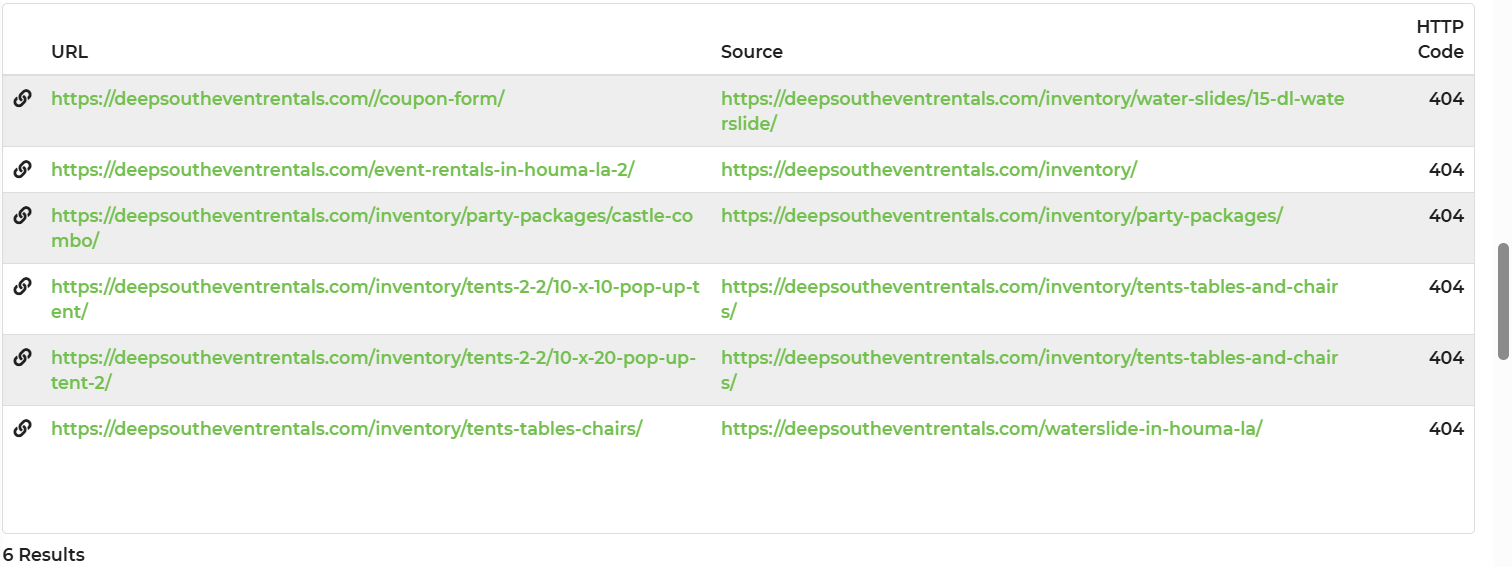This screenshot has width=1512, height=567.
Task: Click link icon beside coupon-form URL
Action: click(x=22, y=98)
